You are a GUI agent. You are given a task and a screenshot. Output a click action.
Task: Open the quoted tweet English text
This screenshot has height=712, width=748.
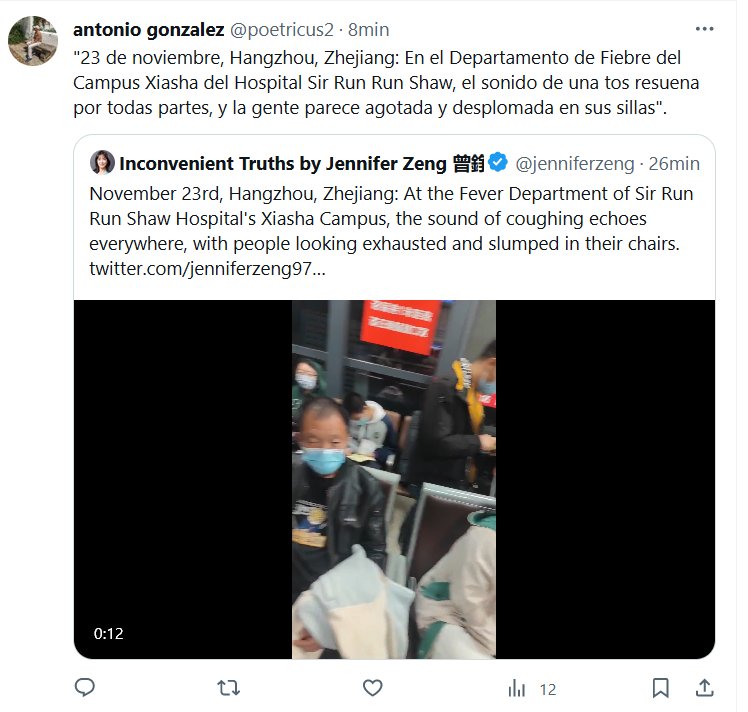[391, 218]
